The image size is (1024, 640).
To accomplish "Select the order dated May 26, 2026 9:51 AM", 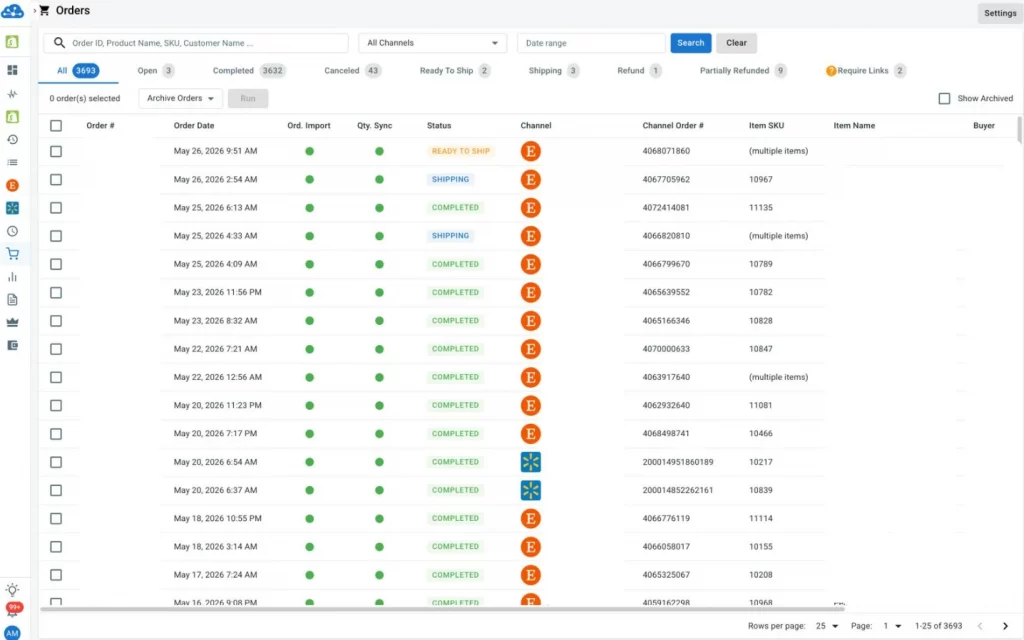I will (56, 151).
